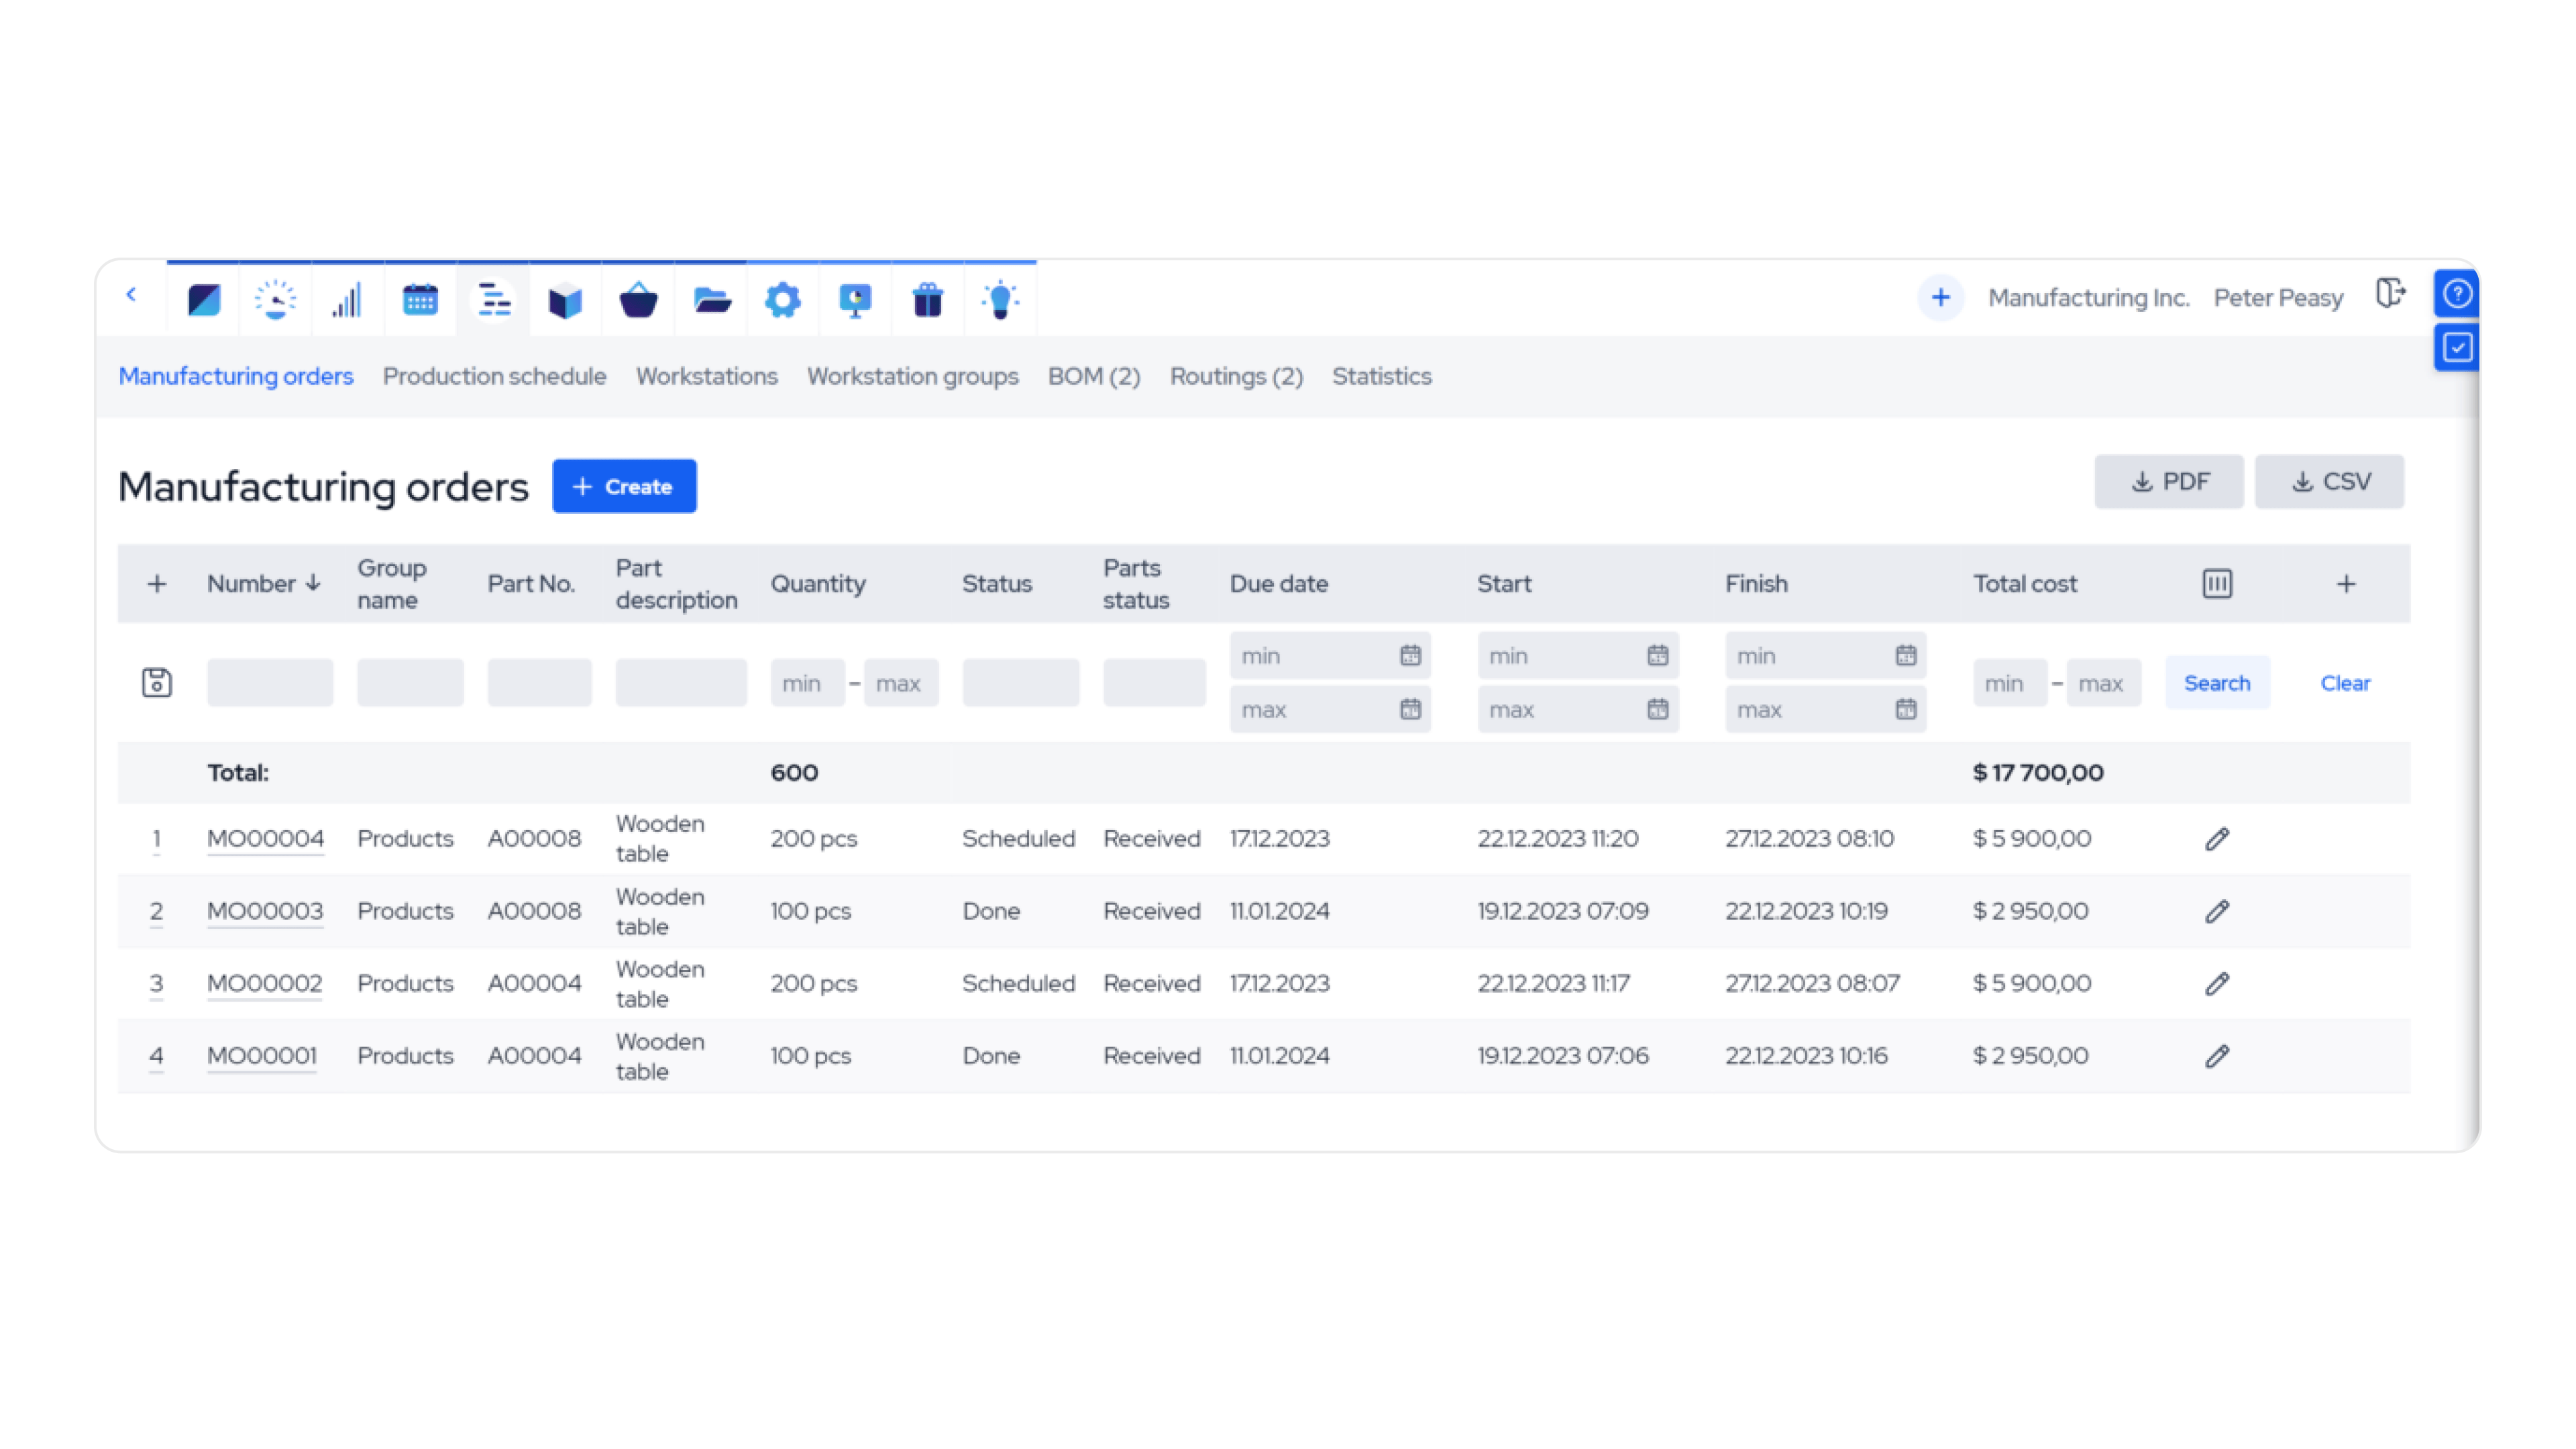Screen dimensions: 2576x1449
Task: Open the column chooser icon
Action: click(2216, 583)
